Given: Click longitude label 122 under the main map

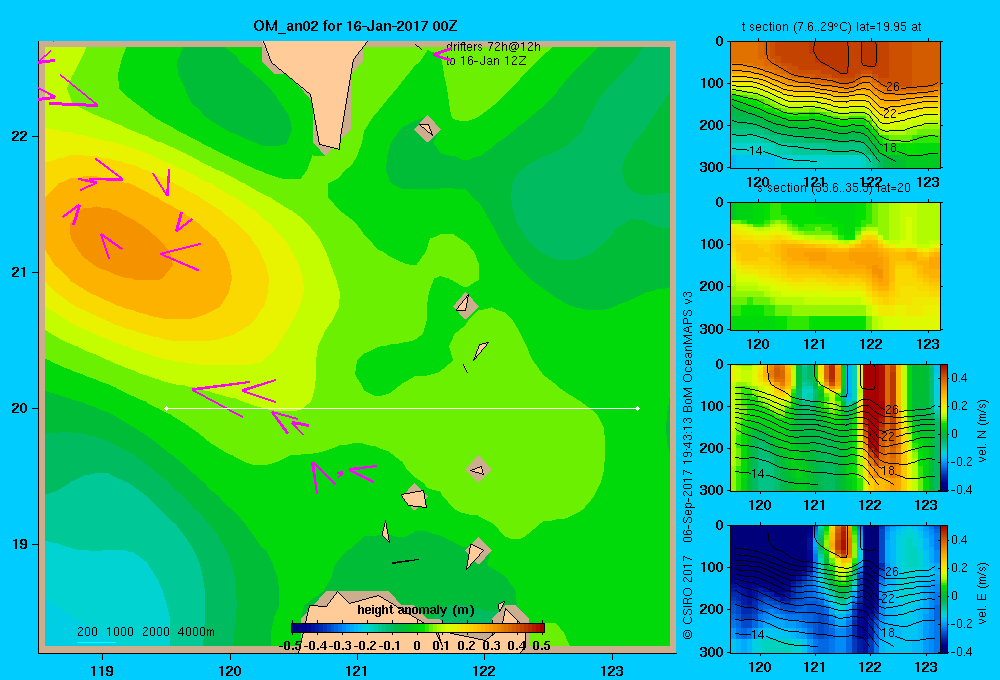Looking at the screenshot, I should click(x=484, y=670).
